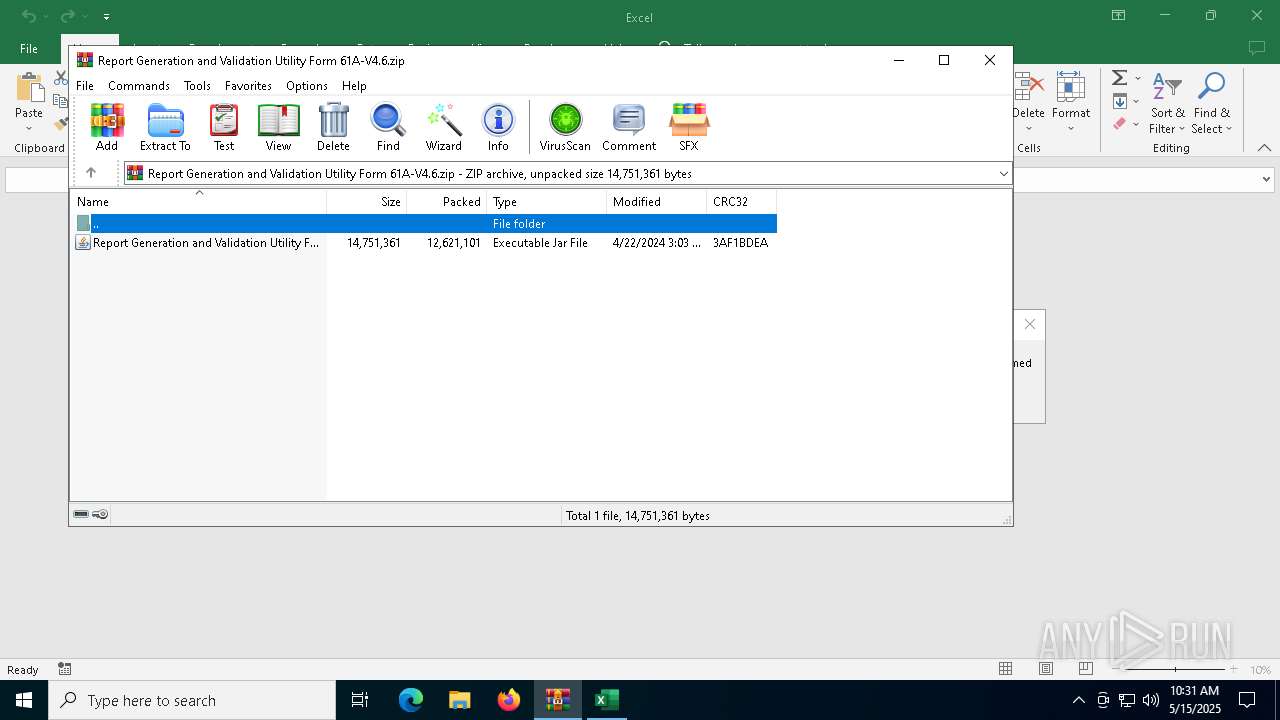Click the View toolbar icon

coord(278,127)
